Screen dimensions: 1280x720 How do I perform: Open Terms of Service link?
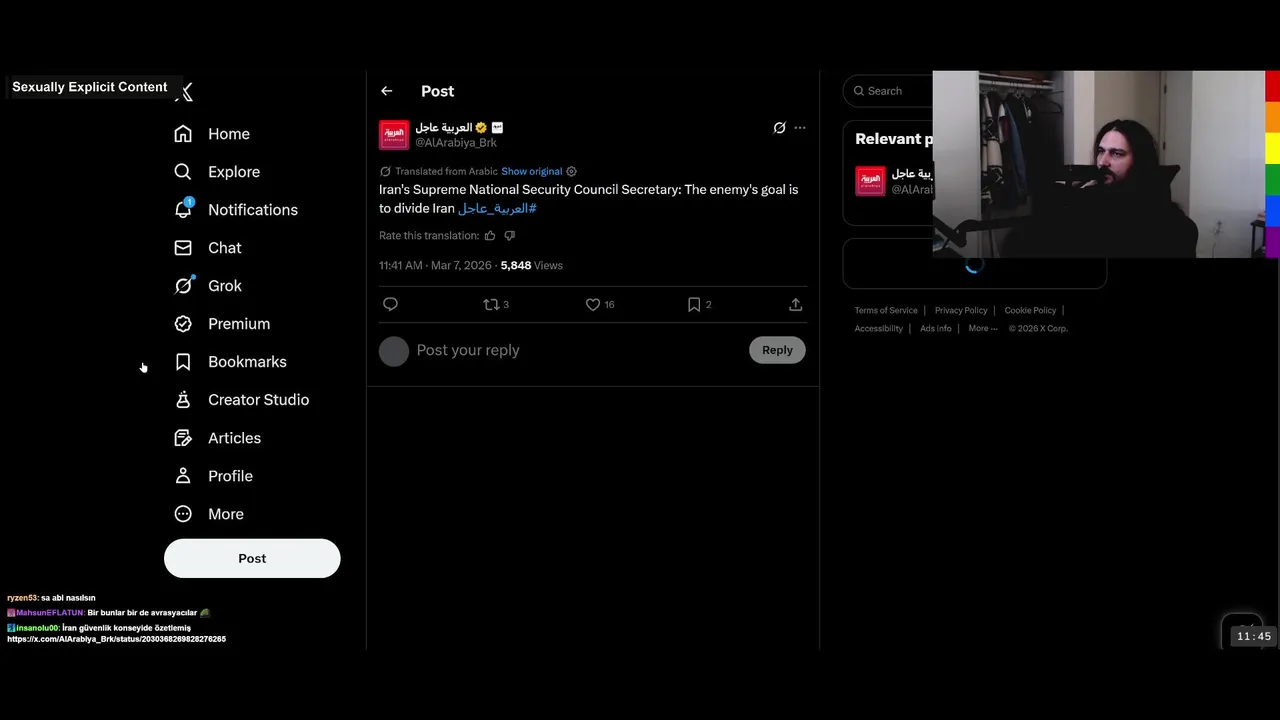[x=886, y=310]
